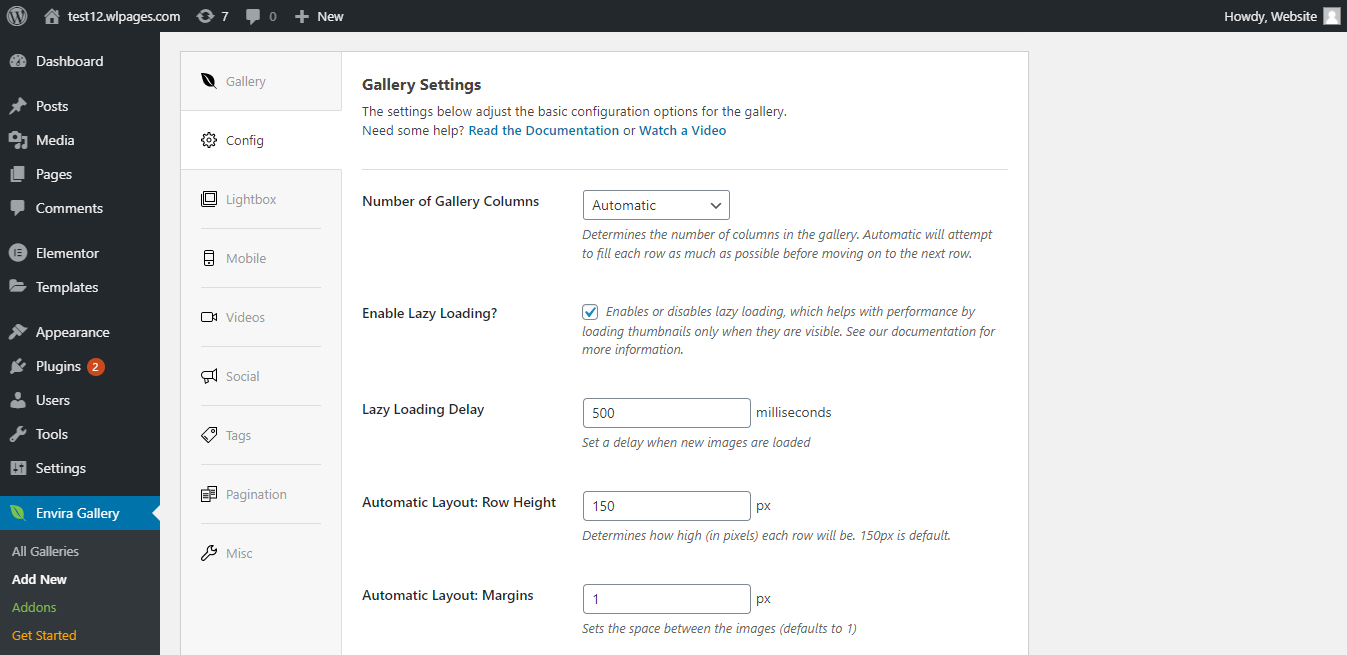Click the Templates folder icon

click(18, 287)
